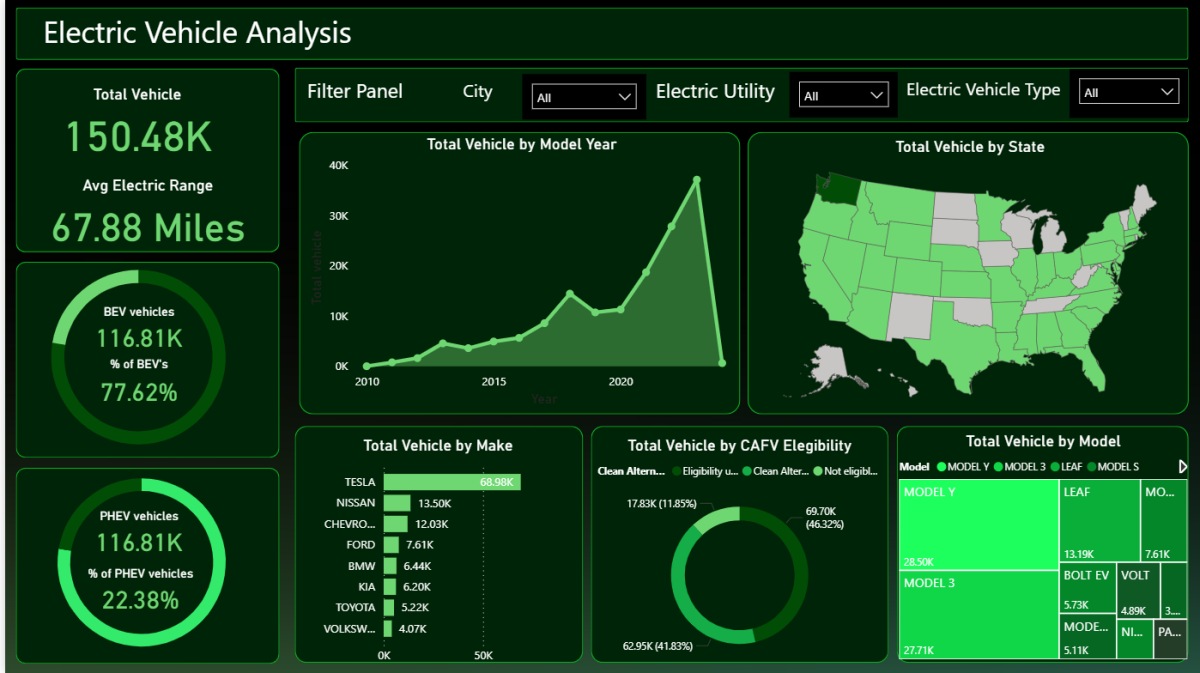Click the BOLT EV treemap tile
This screenshot has width=1200, height=673.
tap(1087, 589)
